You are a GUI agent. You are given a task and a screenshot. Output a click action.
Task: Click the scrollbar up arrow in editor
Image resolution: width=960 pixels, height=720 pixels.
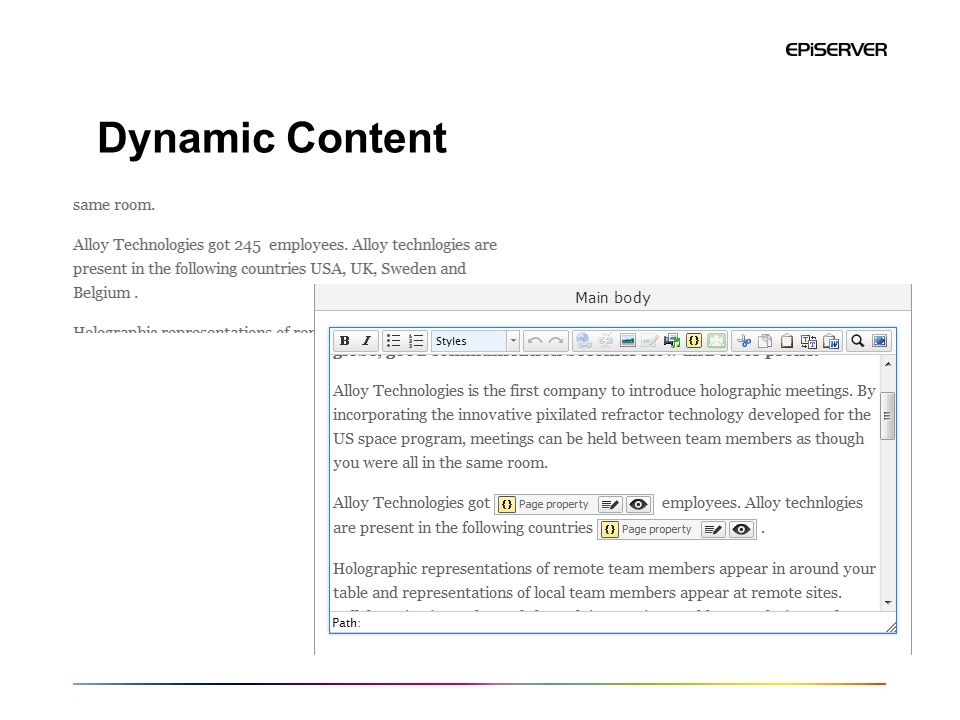[888, 364]
